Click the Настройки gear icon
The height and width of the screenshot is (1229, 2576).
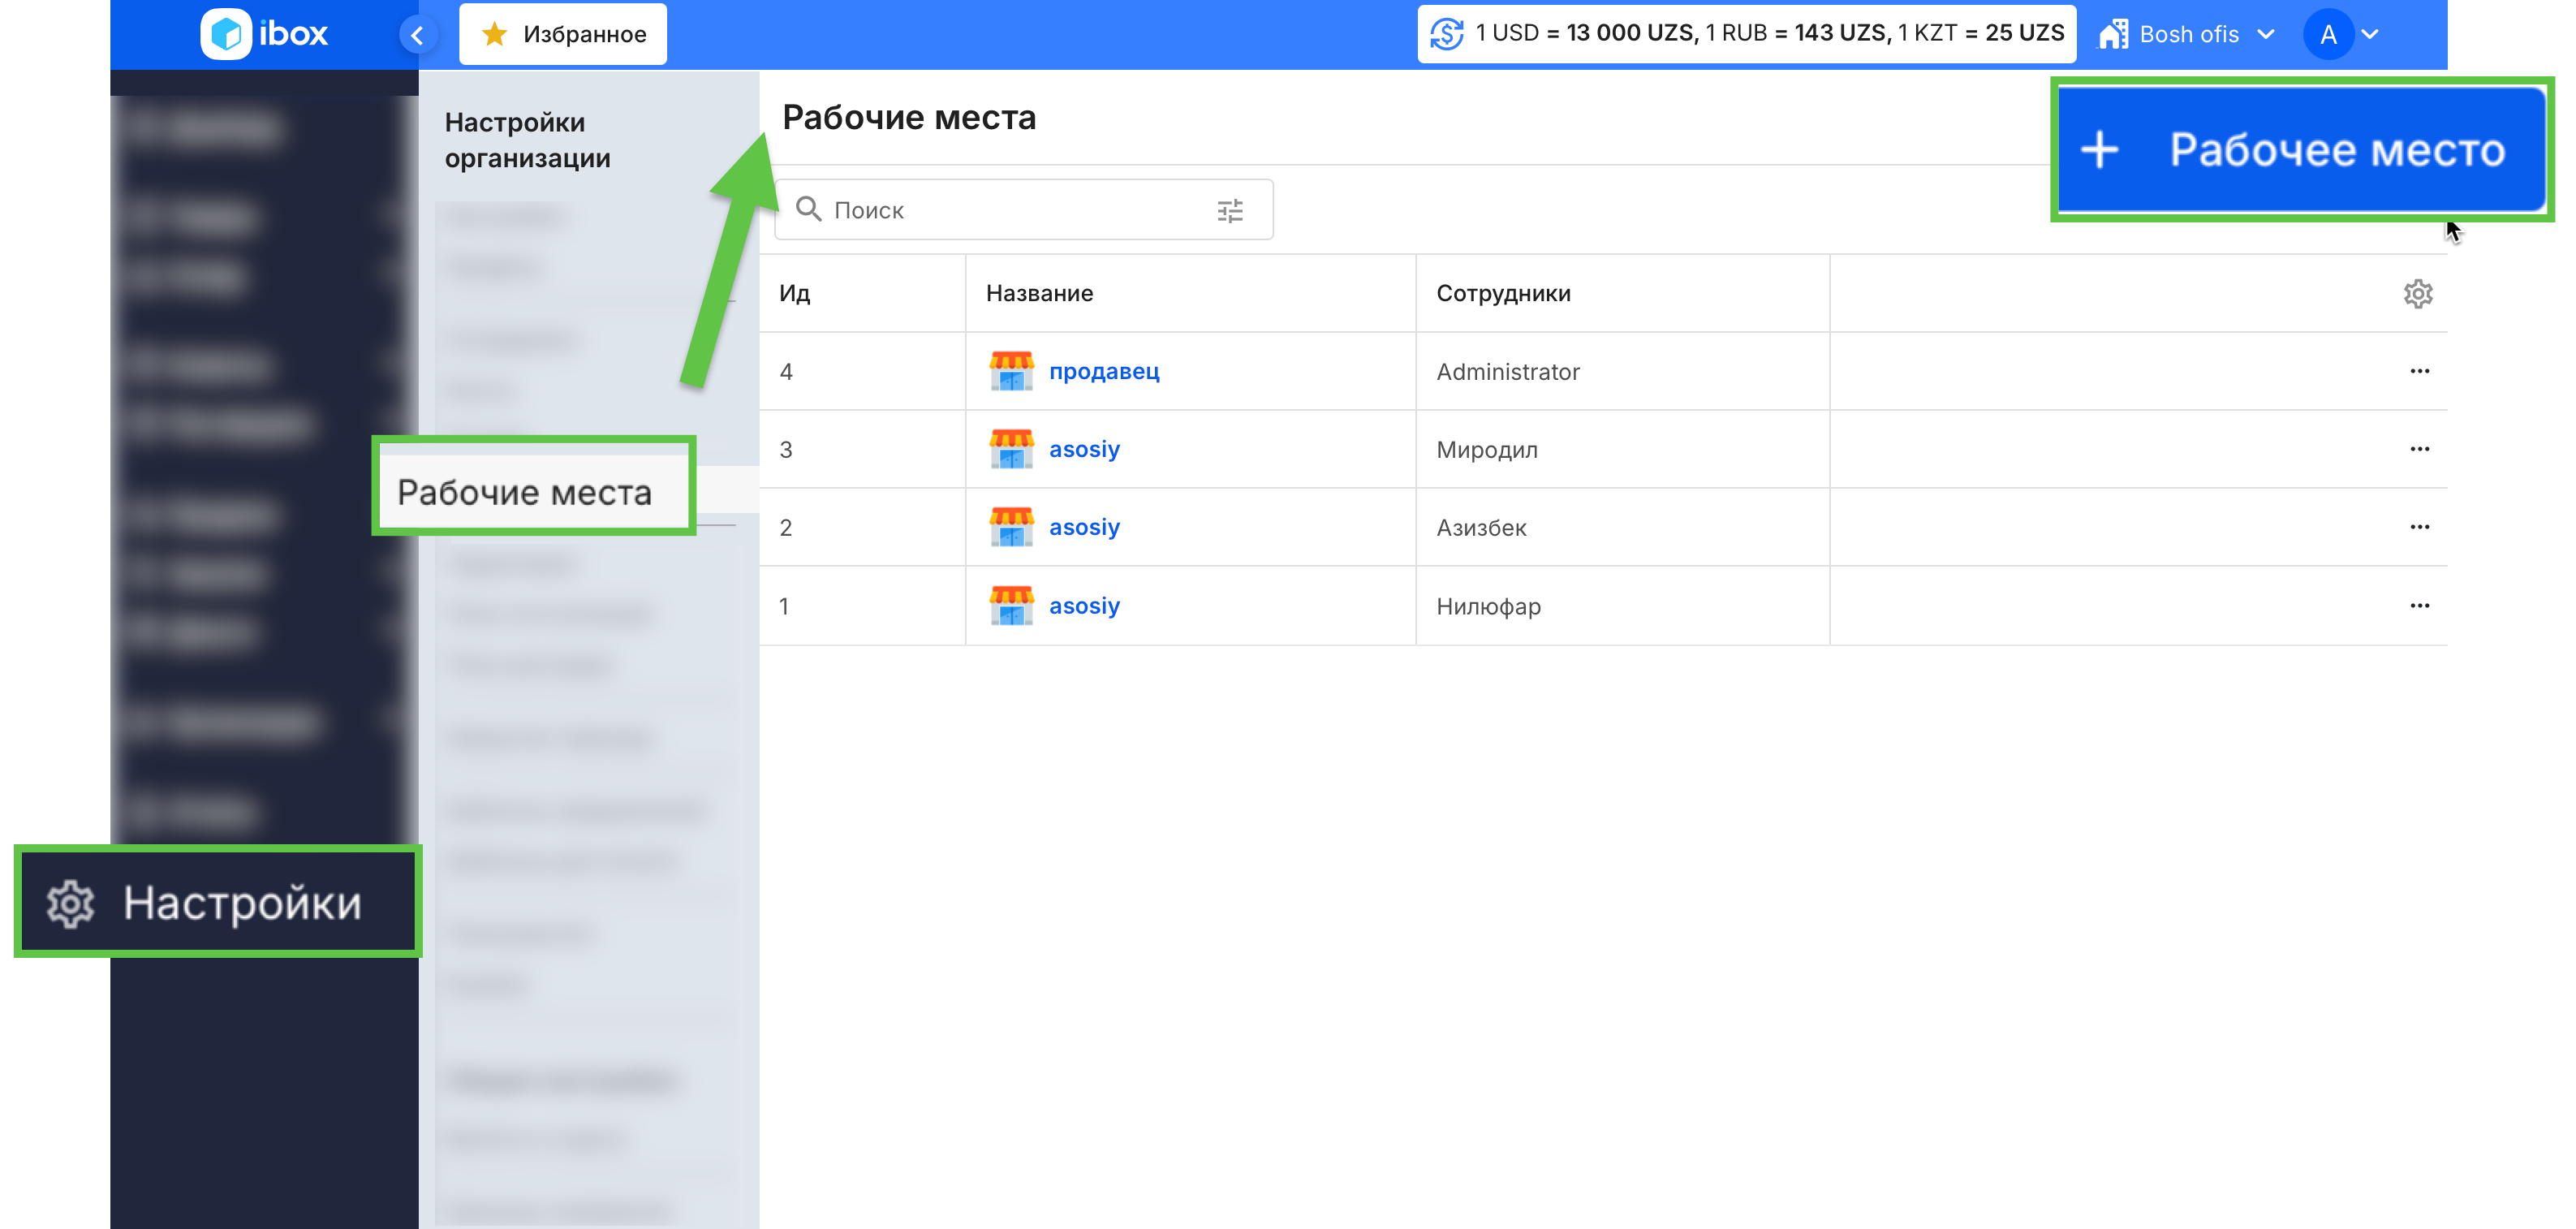point(70,903)
